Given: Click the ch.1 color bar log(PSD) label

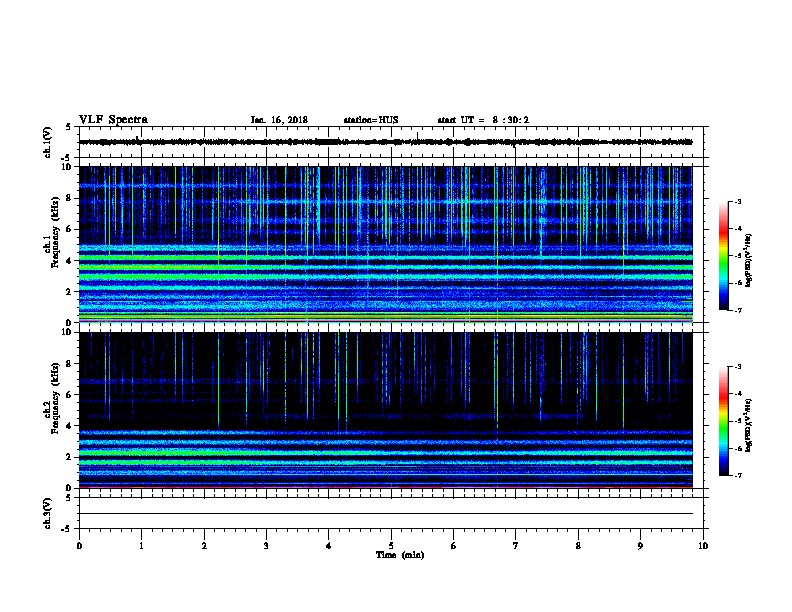Looking at the screenshot, I should pyautogui.click(x=749, y=261).
